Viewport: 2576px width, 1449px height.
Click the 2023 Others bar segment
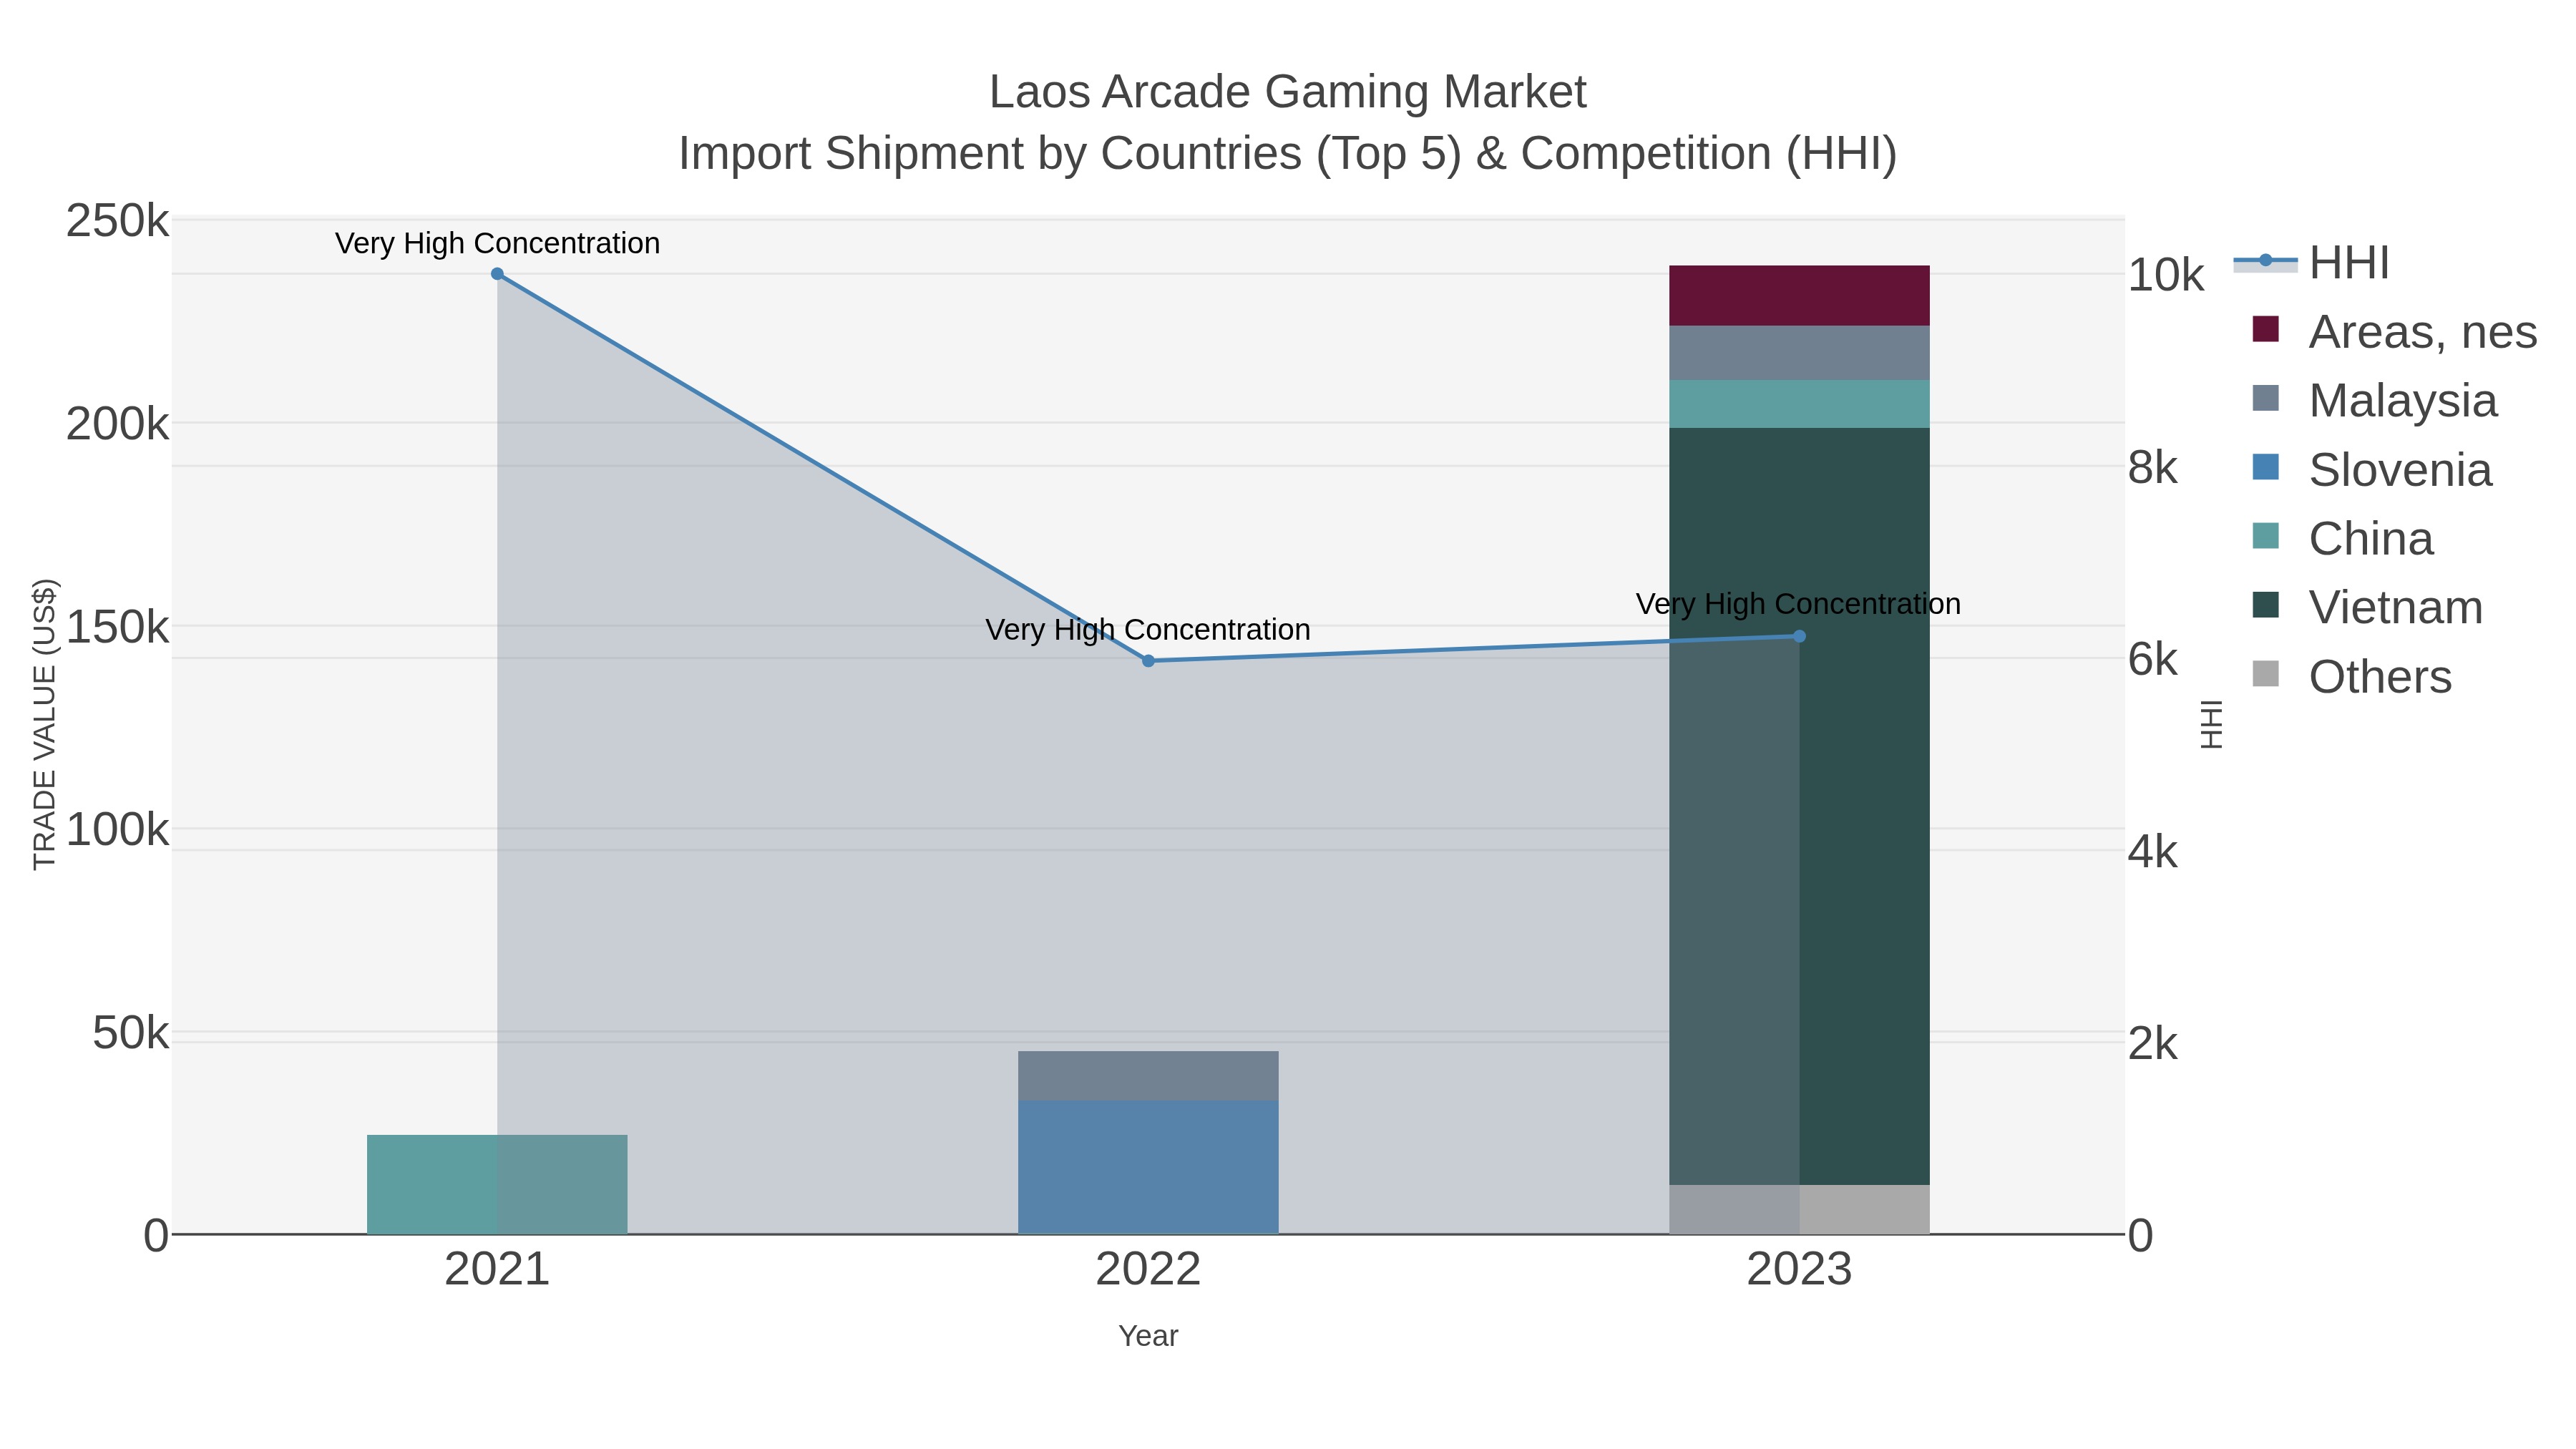click(x=1799, y=1209)
